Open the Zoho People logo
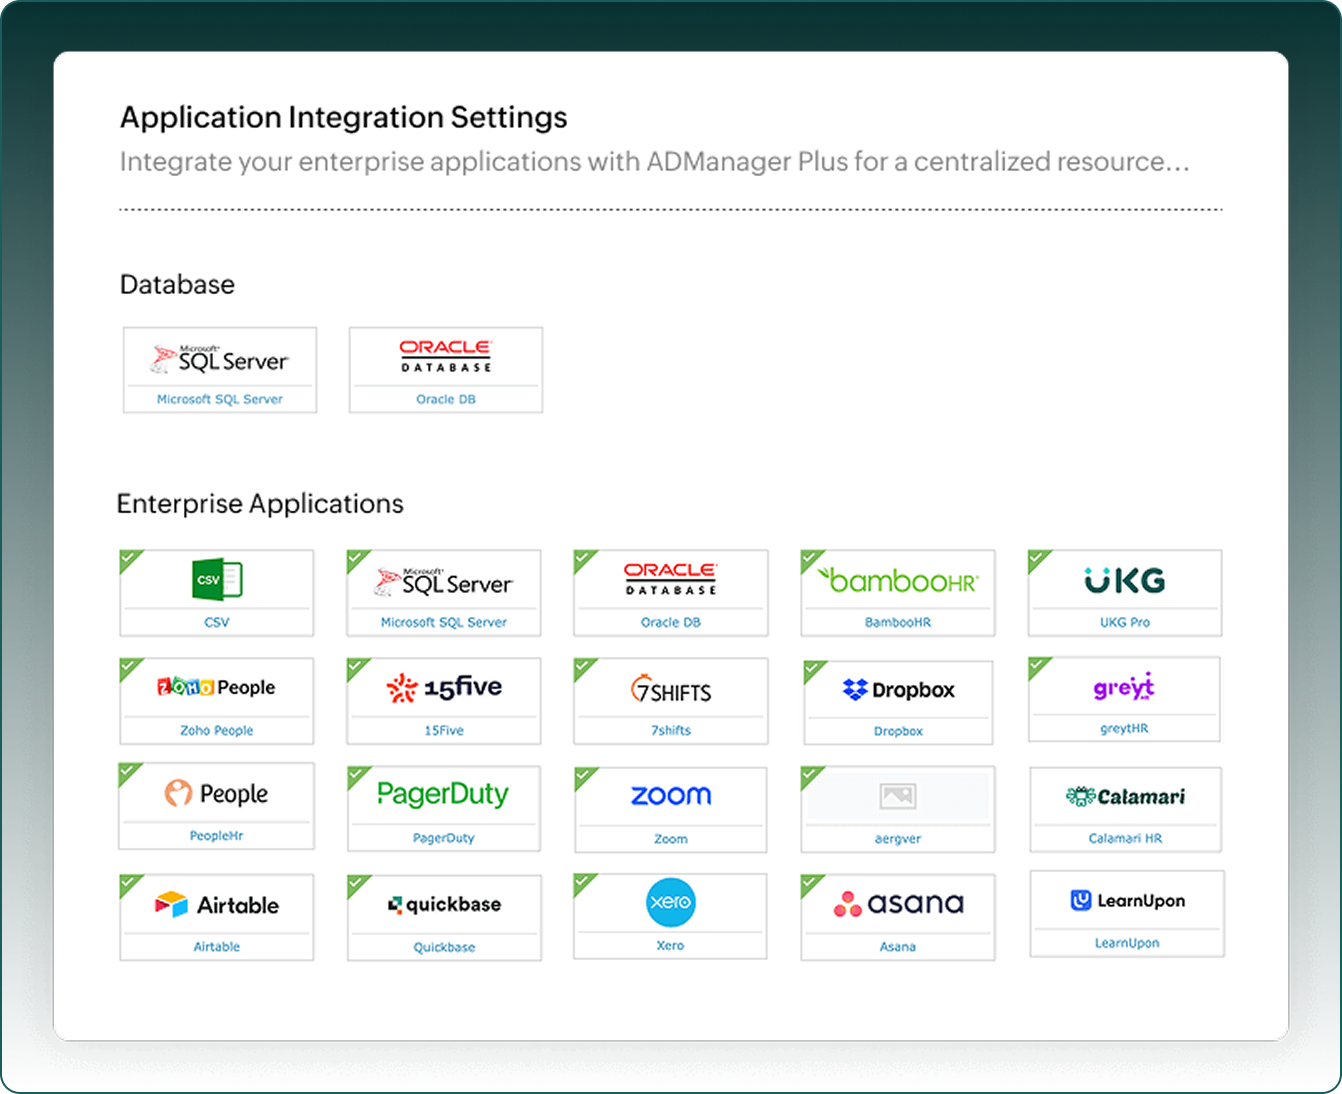1342x1094 pixels. [x=216, y=687]
